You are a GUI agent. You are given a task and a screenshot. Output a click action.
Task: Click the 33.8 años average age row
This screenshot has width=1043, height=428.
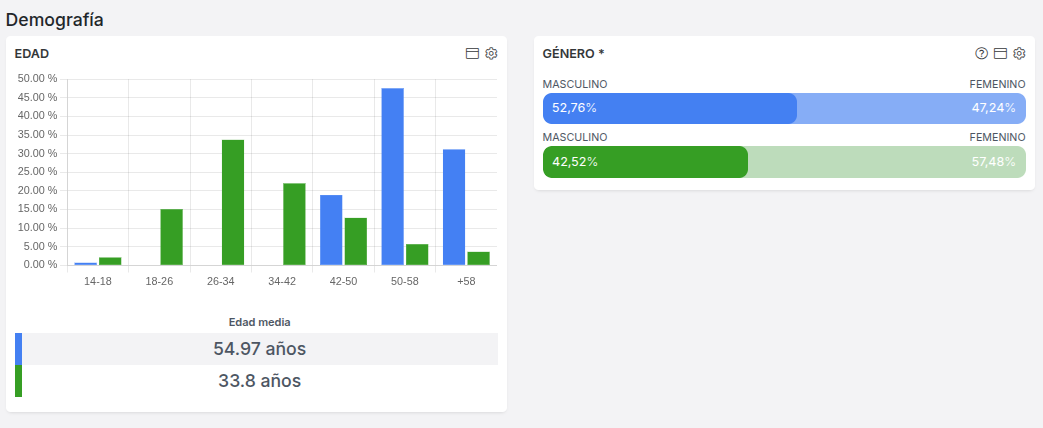tap(259, 381)
